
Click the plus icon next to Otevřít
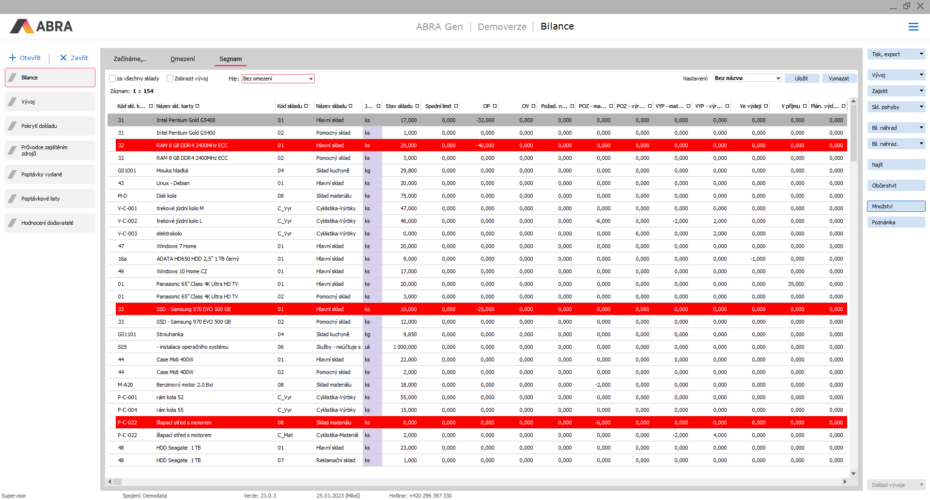click(12, 58)
